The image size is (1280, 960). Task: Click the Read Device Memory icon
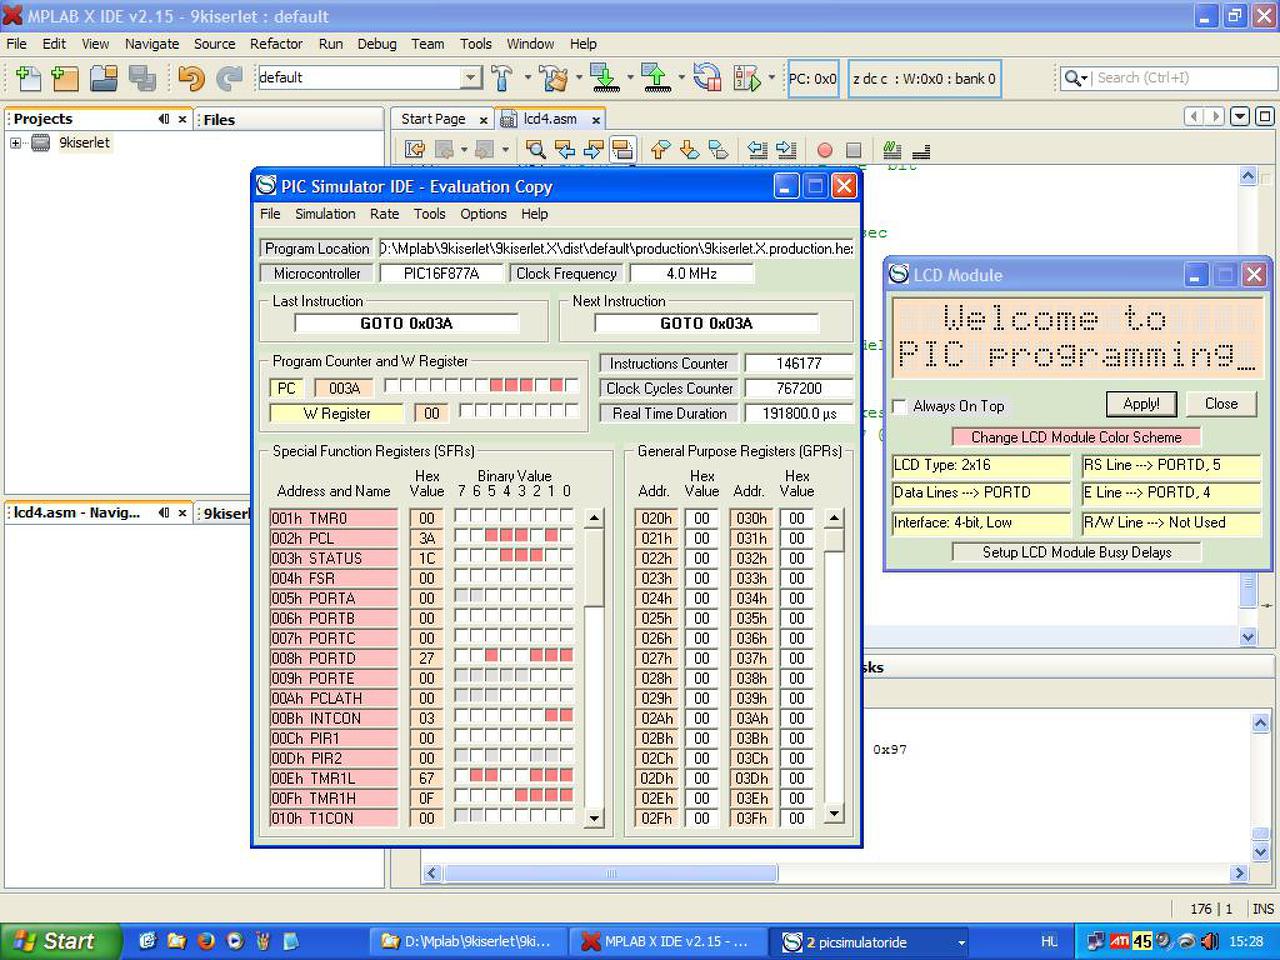655,78
